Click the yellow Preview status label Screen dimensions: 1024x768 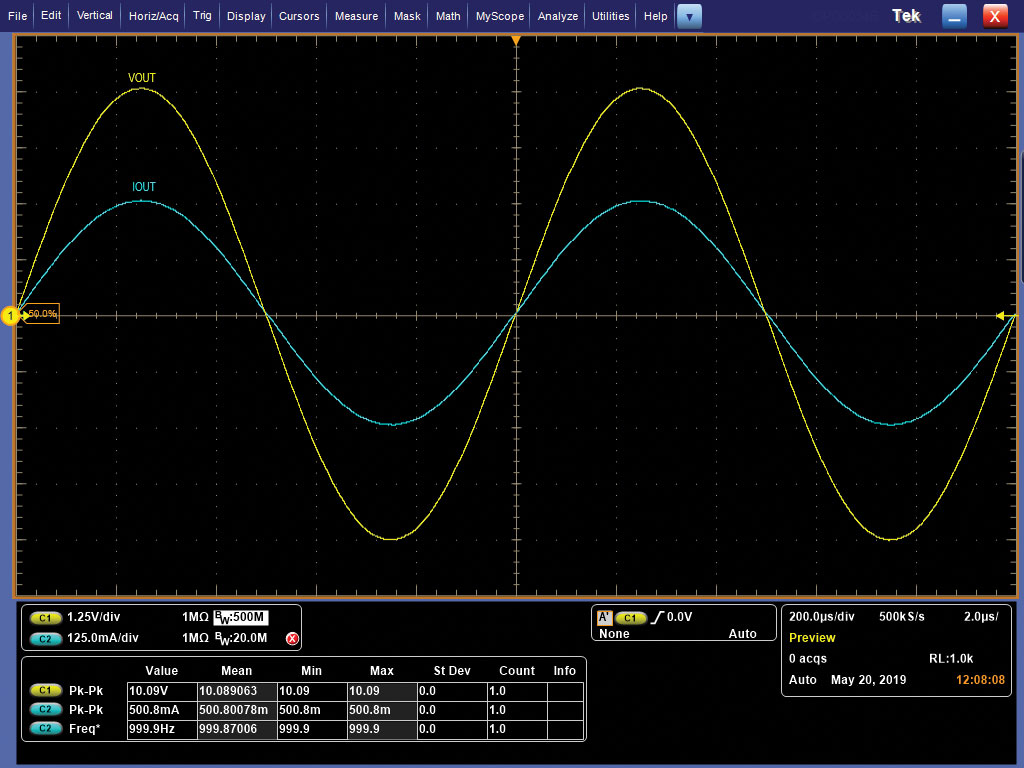tap(812, 637)
